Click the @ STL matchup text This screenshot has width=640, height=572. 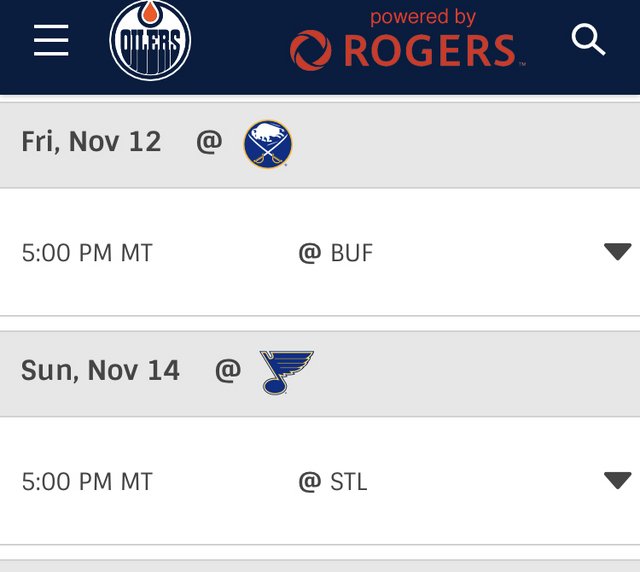pyautogui.click(x=333, y=481)
